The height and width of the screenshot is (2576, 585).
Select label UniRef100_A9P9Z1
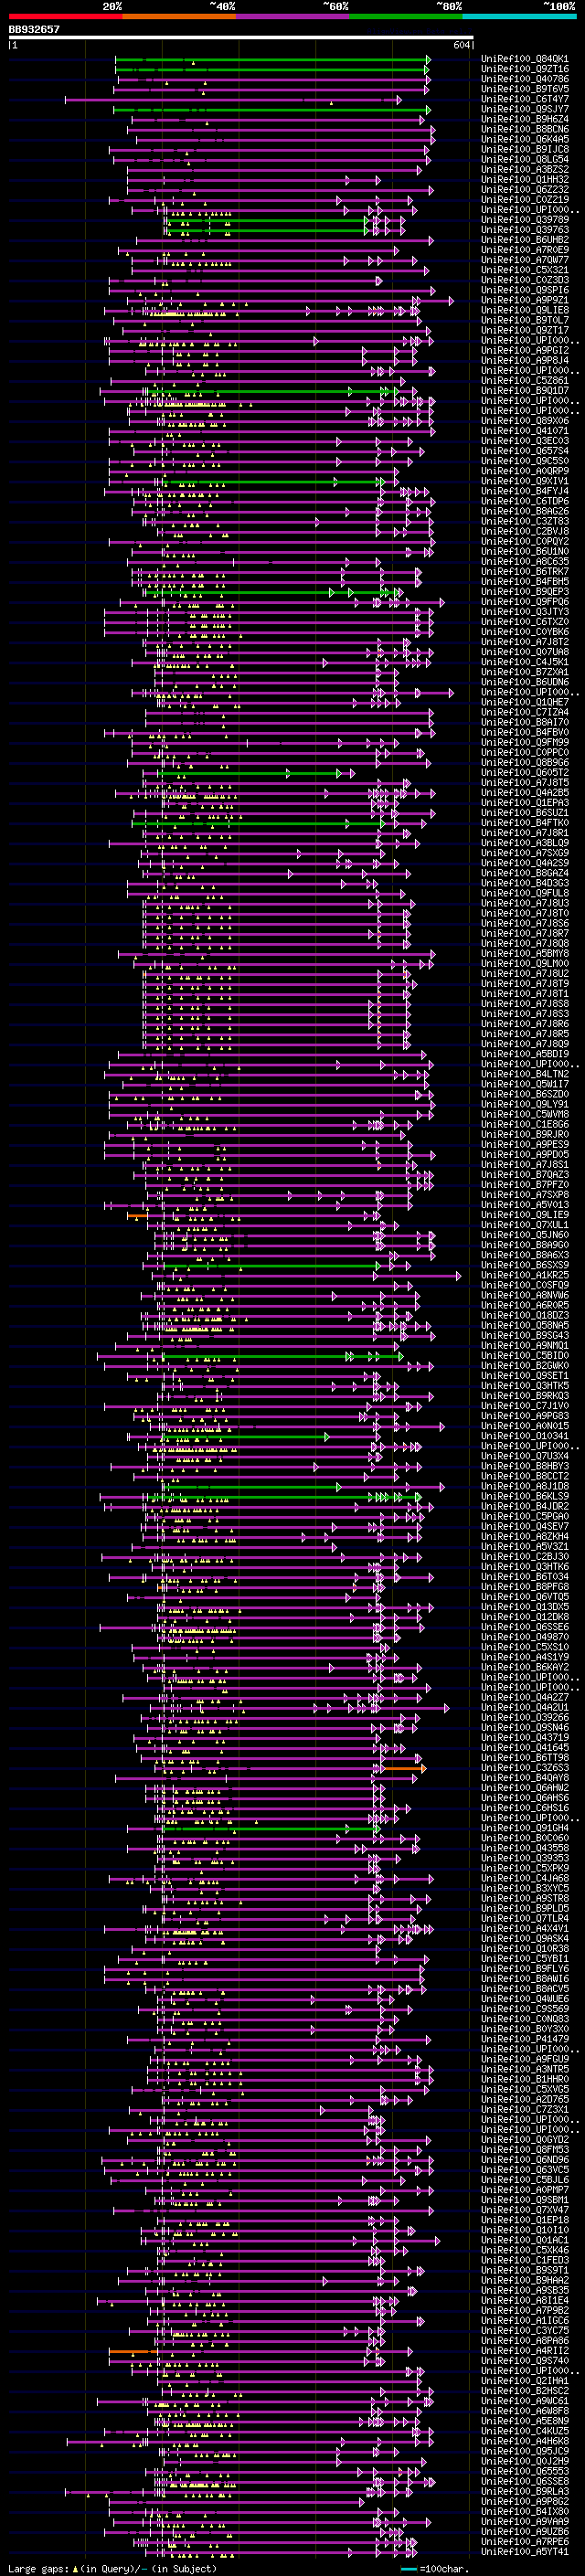click(525, 300)
